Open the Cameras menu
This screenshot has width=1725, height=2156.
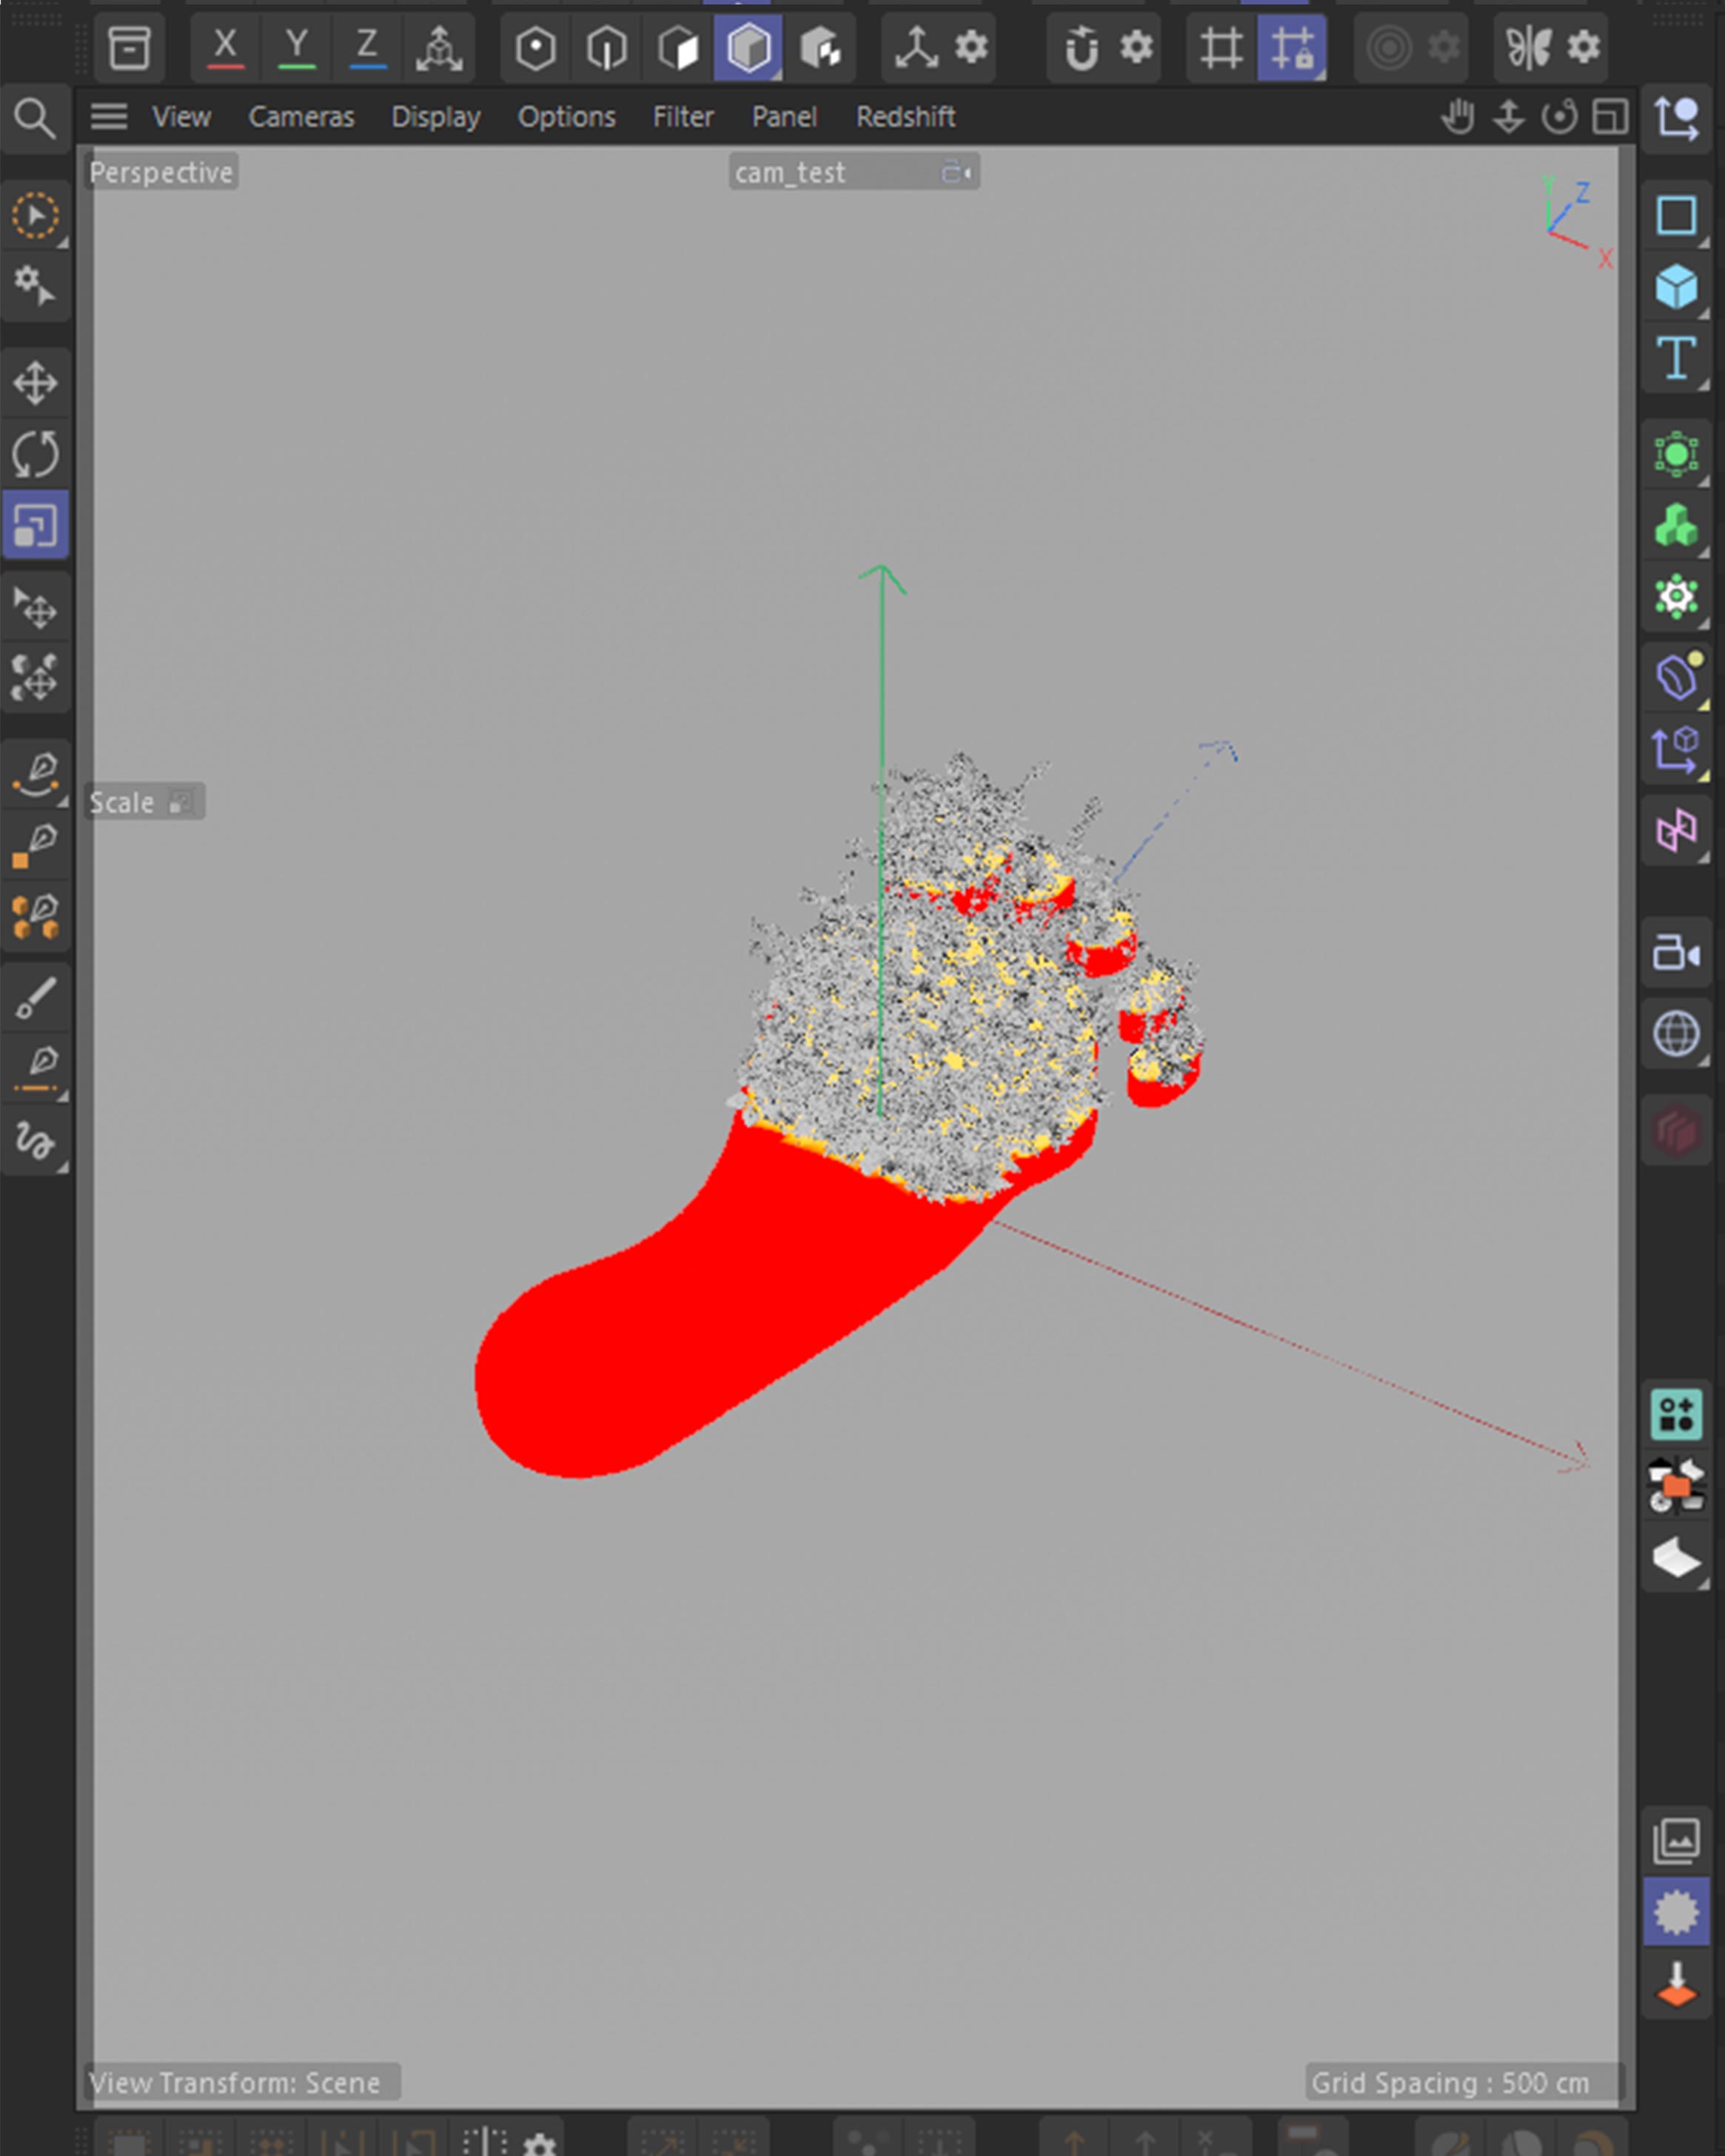click(301, 117)
